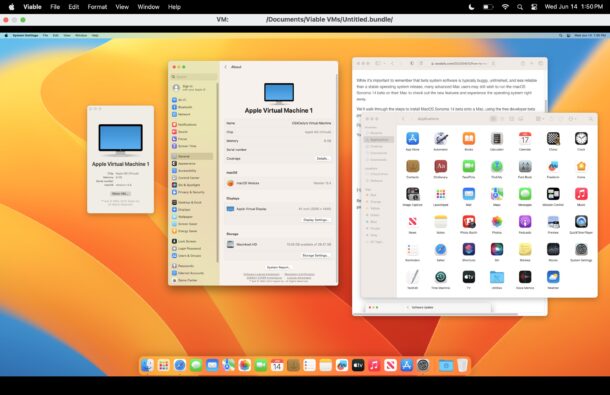
Task: Open the View menu in host menu bar
Action: [x=122, y=7]
